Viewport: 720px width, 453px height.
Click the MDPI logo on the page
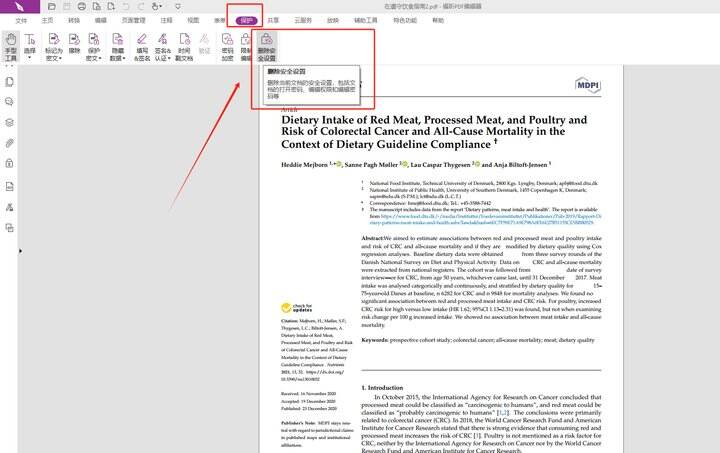[x=588, y=85]
